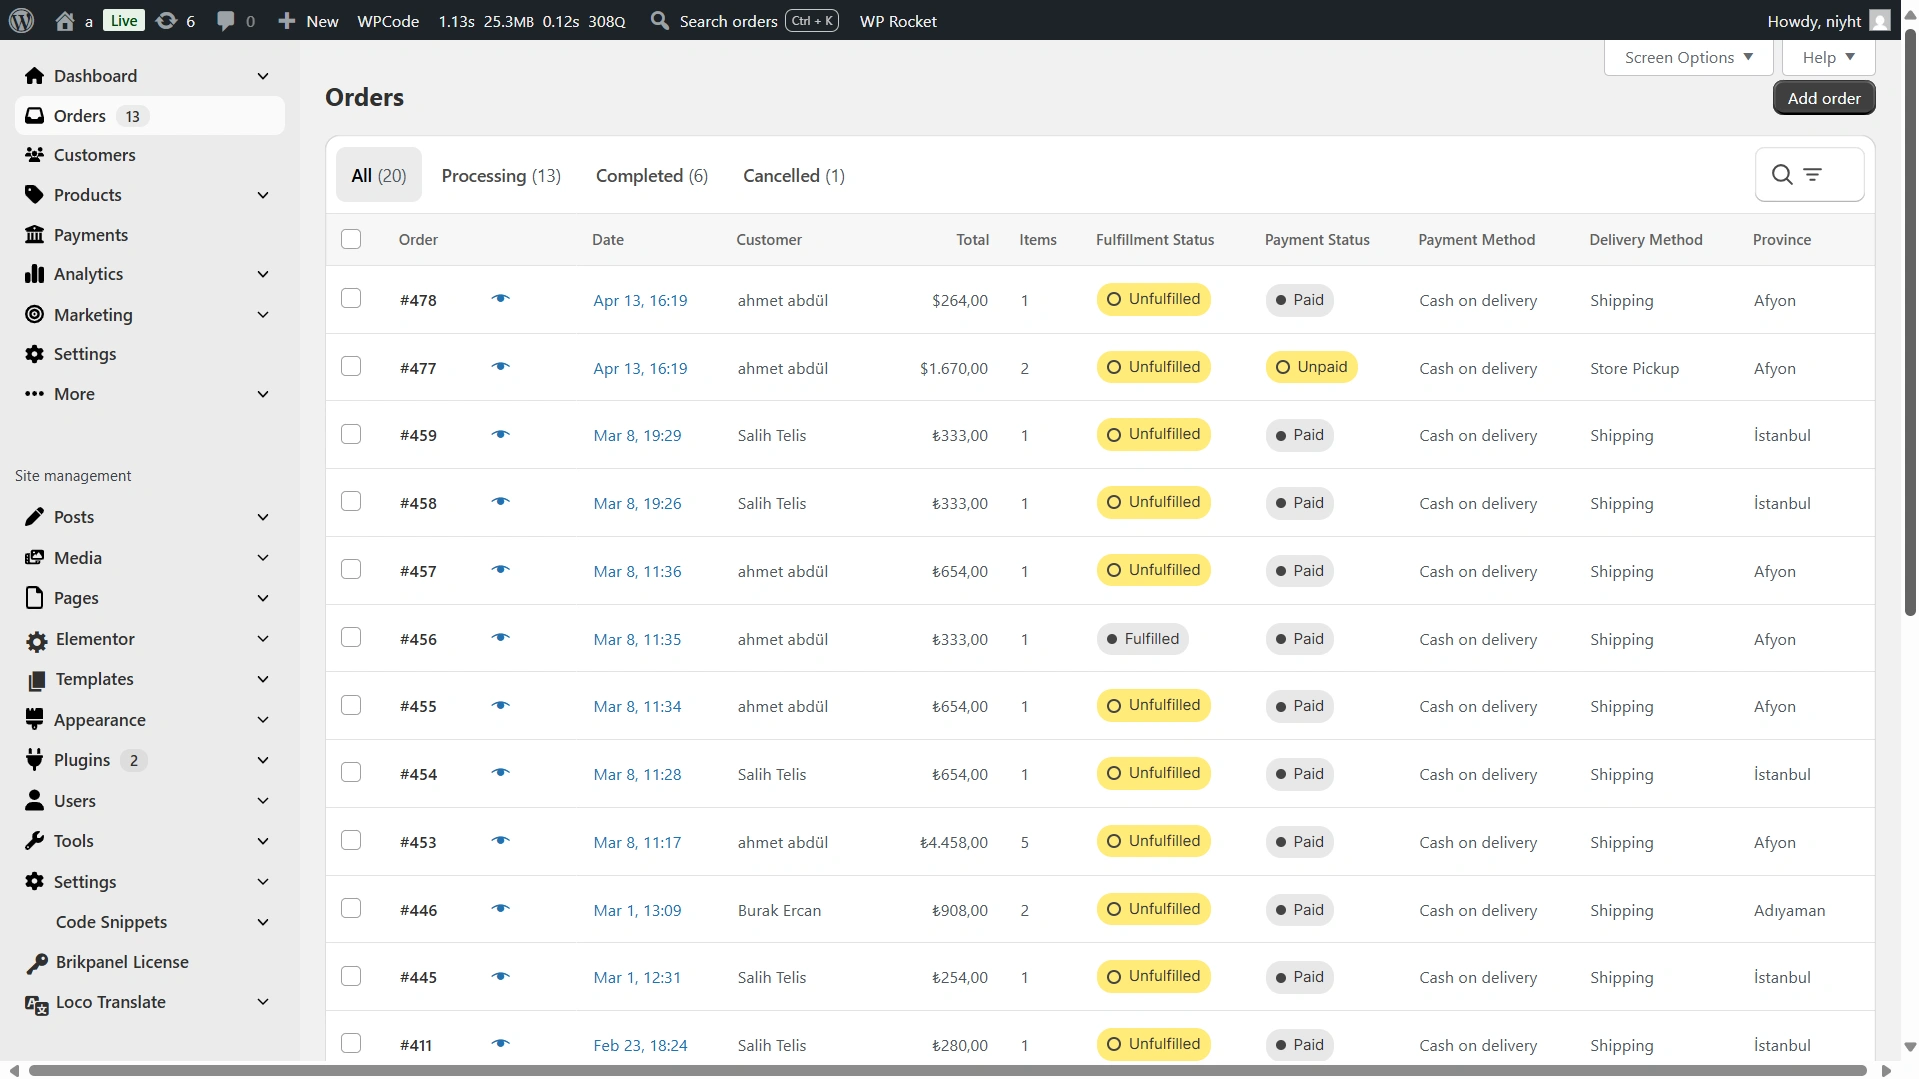This screenshot has width=1919, height=1079.
Task: Select the checkbox for order #453
Action: point(351,841)
